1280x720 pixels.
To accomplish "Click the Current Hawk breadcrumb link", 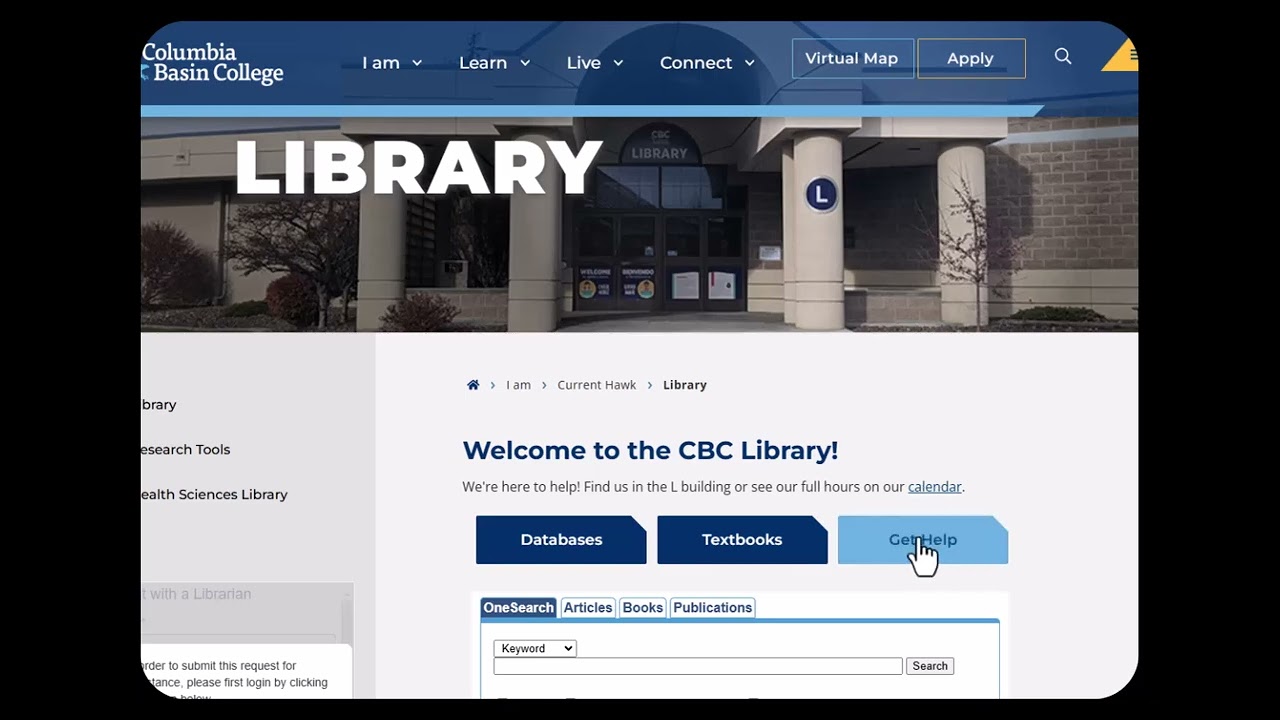I will click(596, 385).
